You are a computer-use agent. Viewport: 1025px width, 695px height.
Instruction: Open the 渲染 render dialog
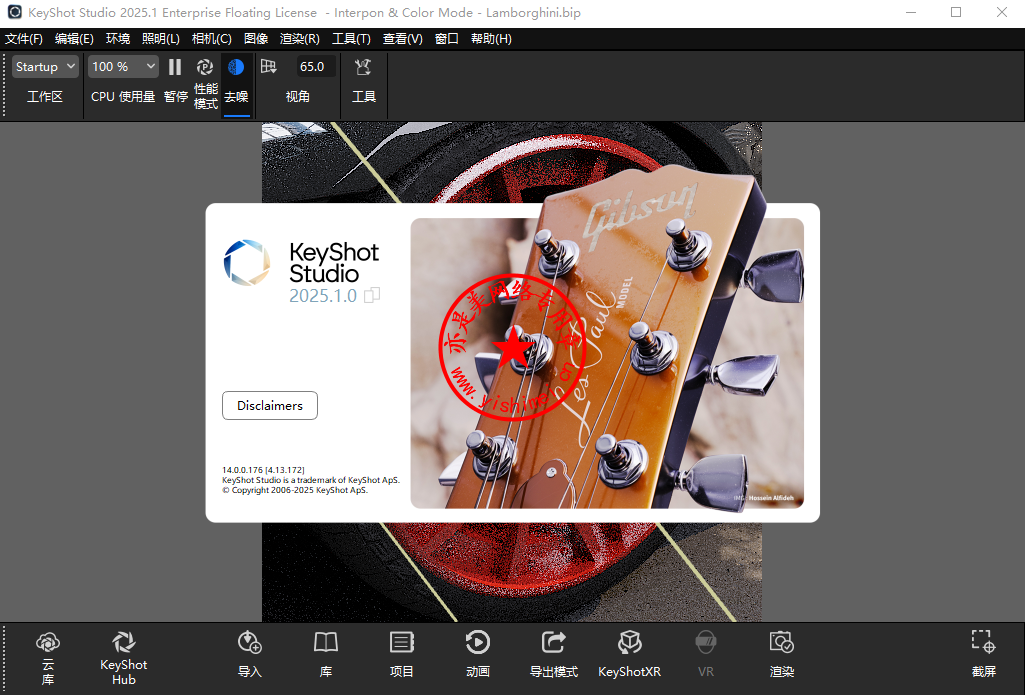pyautogui.click(x=782, y=654)
